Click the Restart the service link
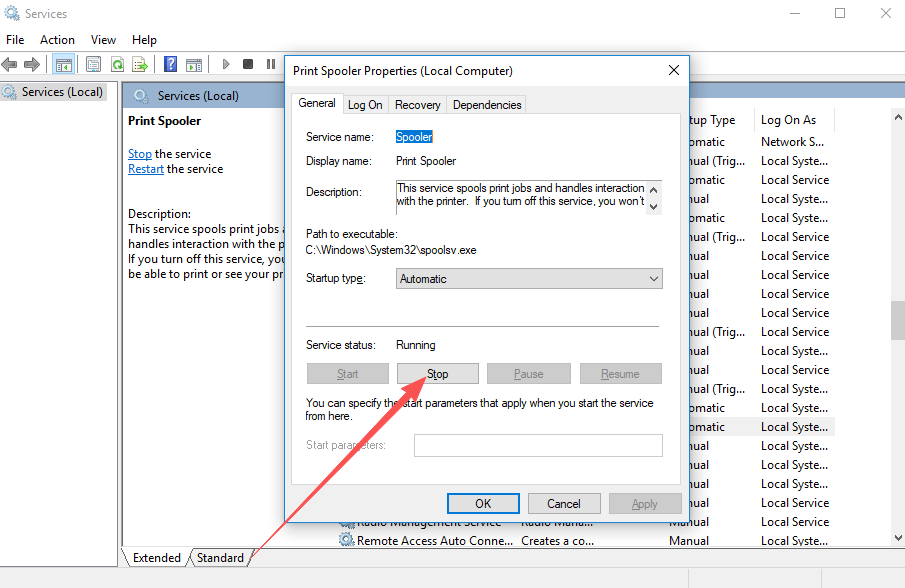 (146, 169)
